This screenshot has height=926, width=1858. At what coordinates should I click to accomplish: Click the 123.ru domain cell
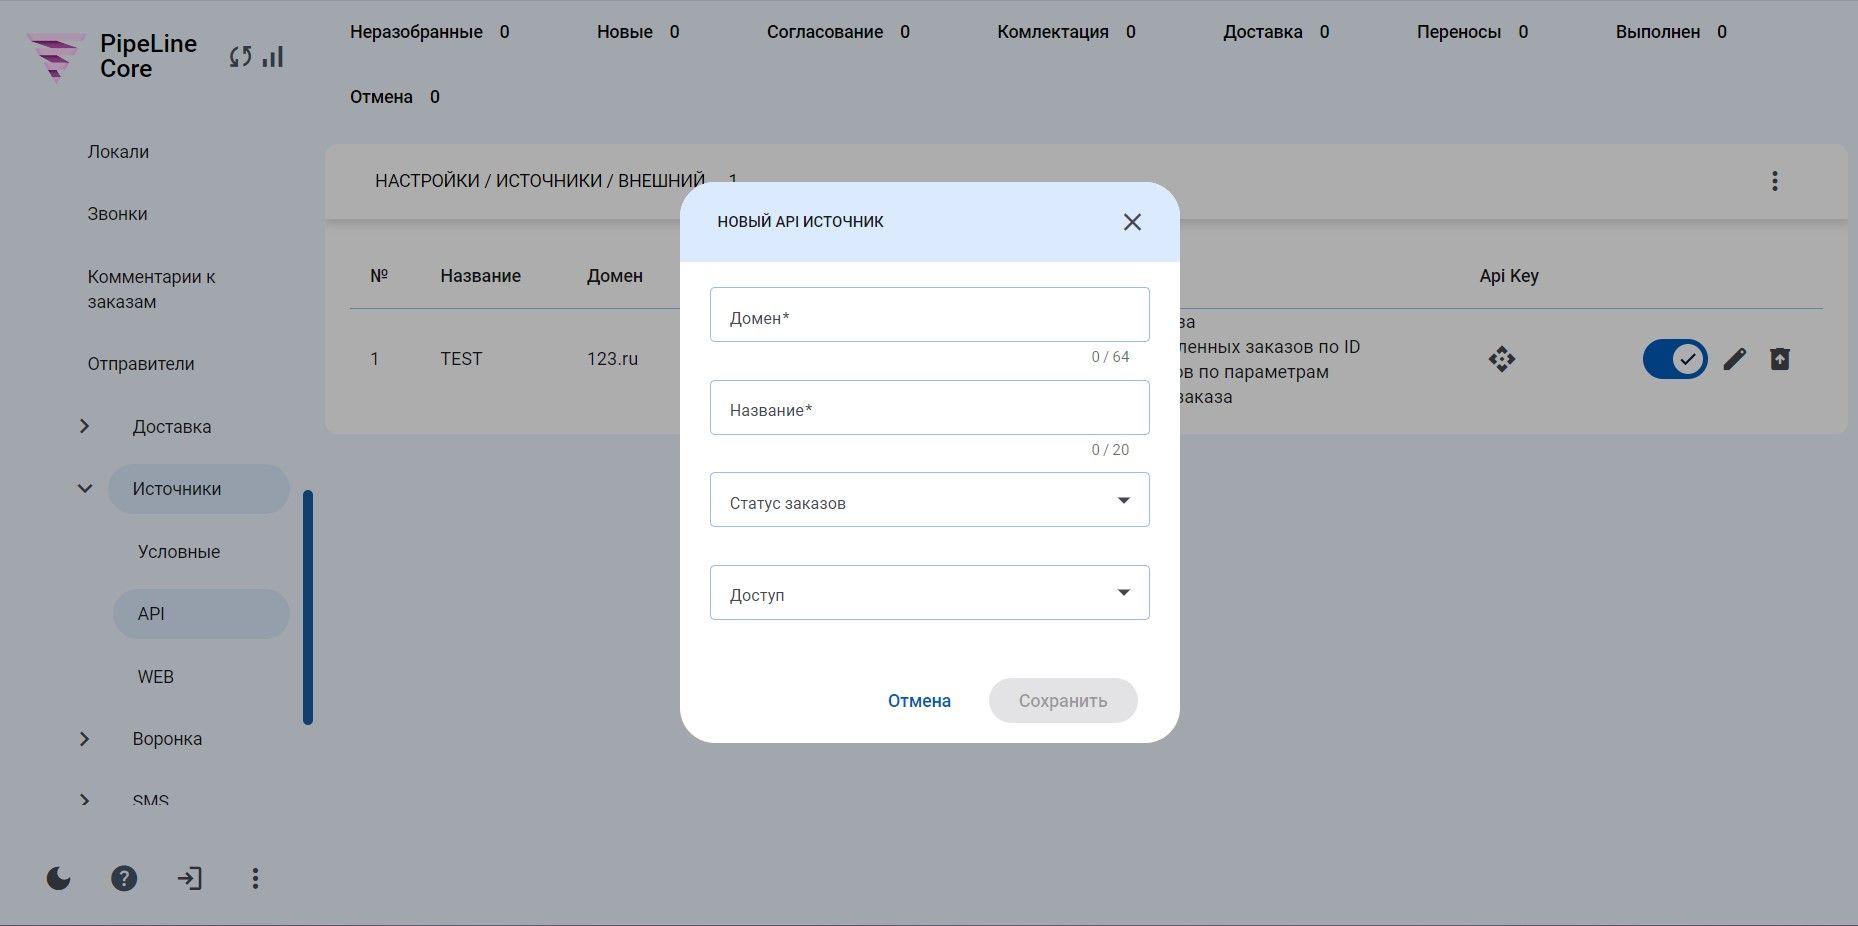click(612, 359)
